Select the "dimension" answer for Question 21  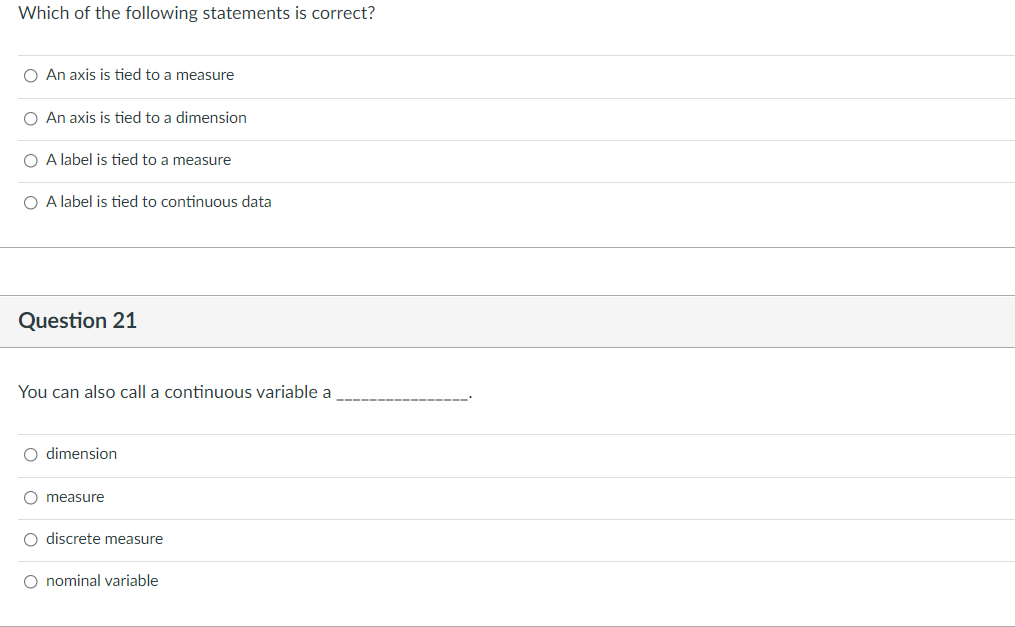30,454
